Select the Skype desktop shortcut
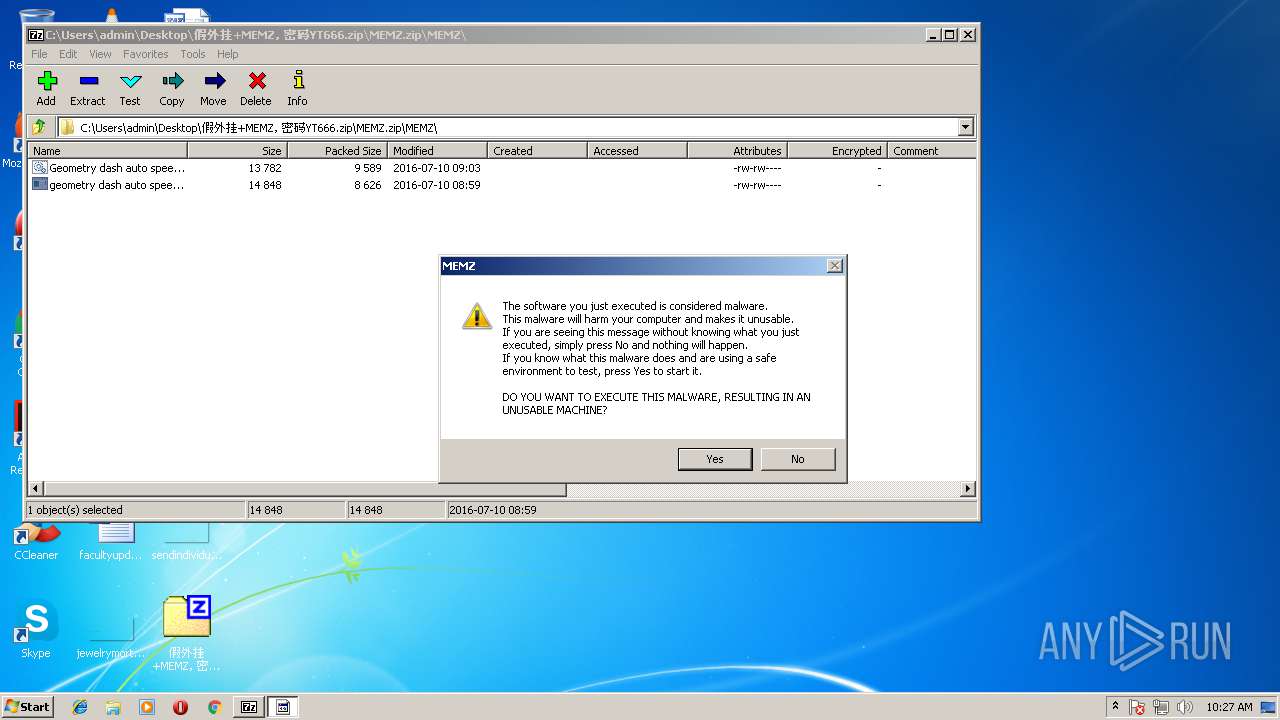This screenshot has height=720, width=1280. (x=36, y=630)
